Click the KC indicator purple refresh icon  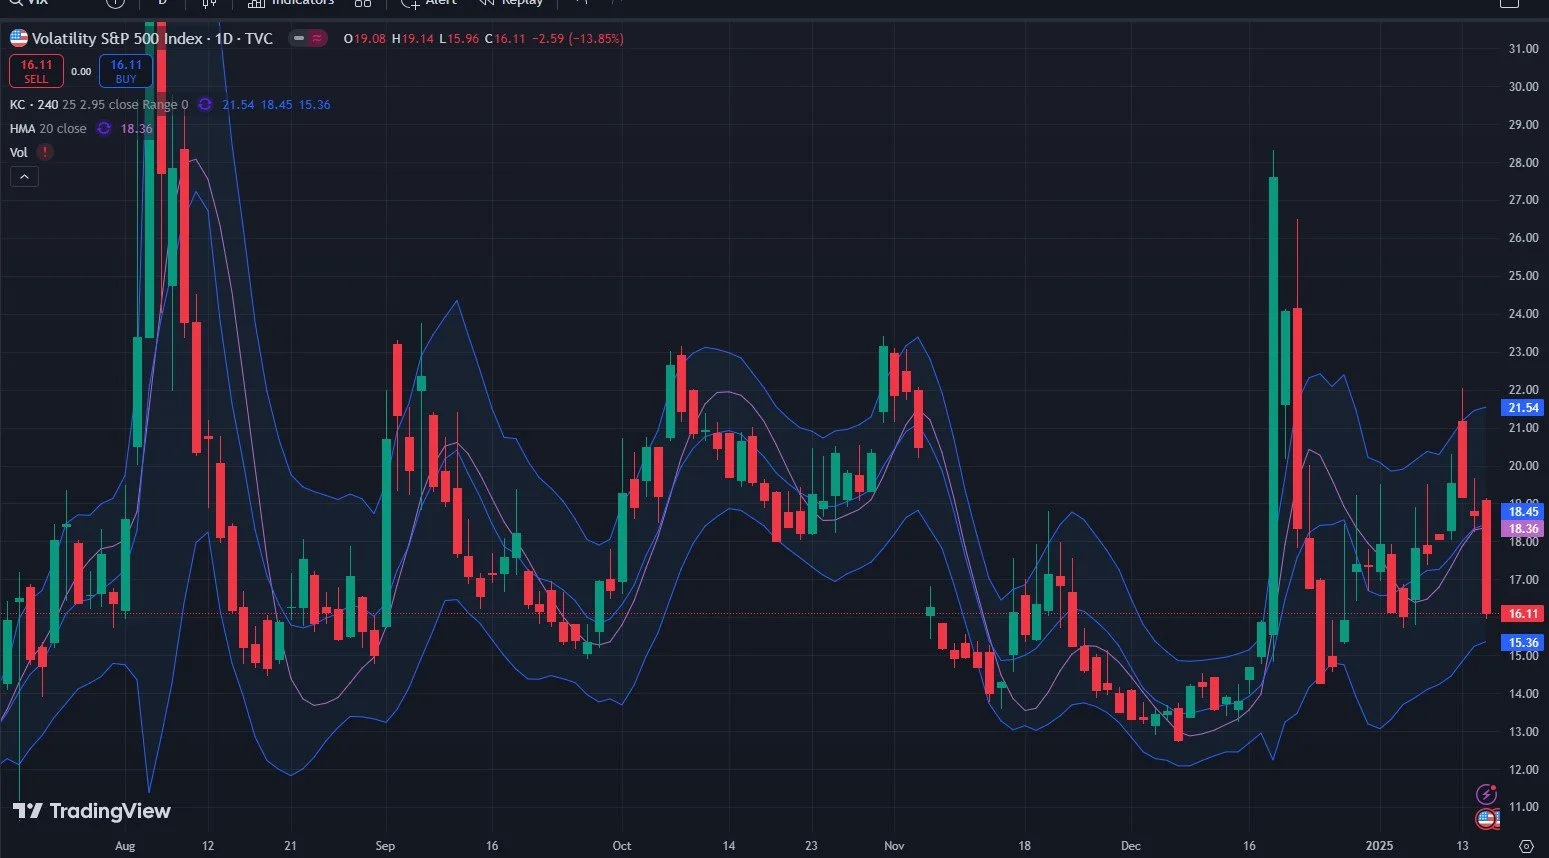(x=205, y=104)
